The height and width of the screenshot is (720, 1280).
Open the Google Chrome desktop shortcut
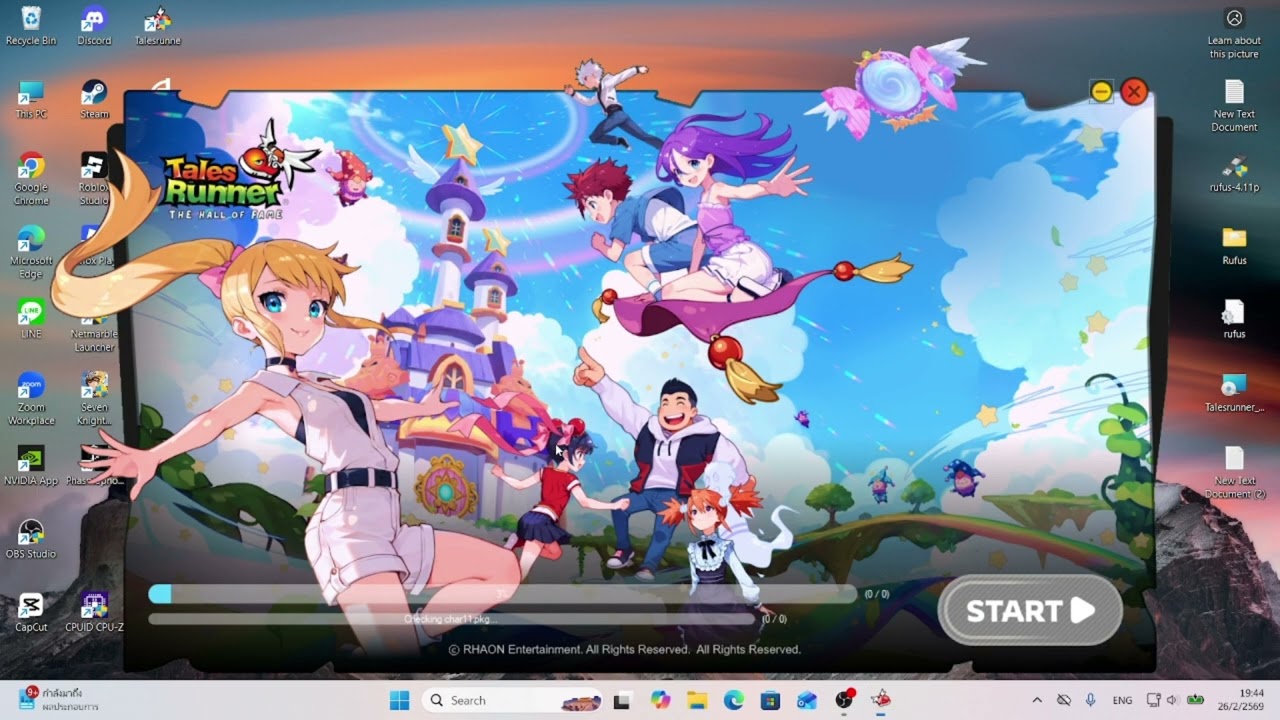(31, 179)
